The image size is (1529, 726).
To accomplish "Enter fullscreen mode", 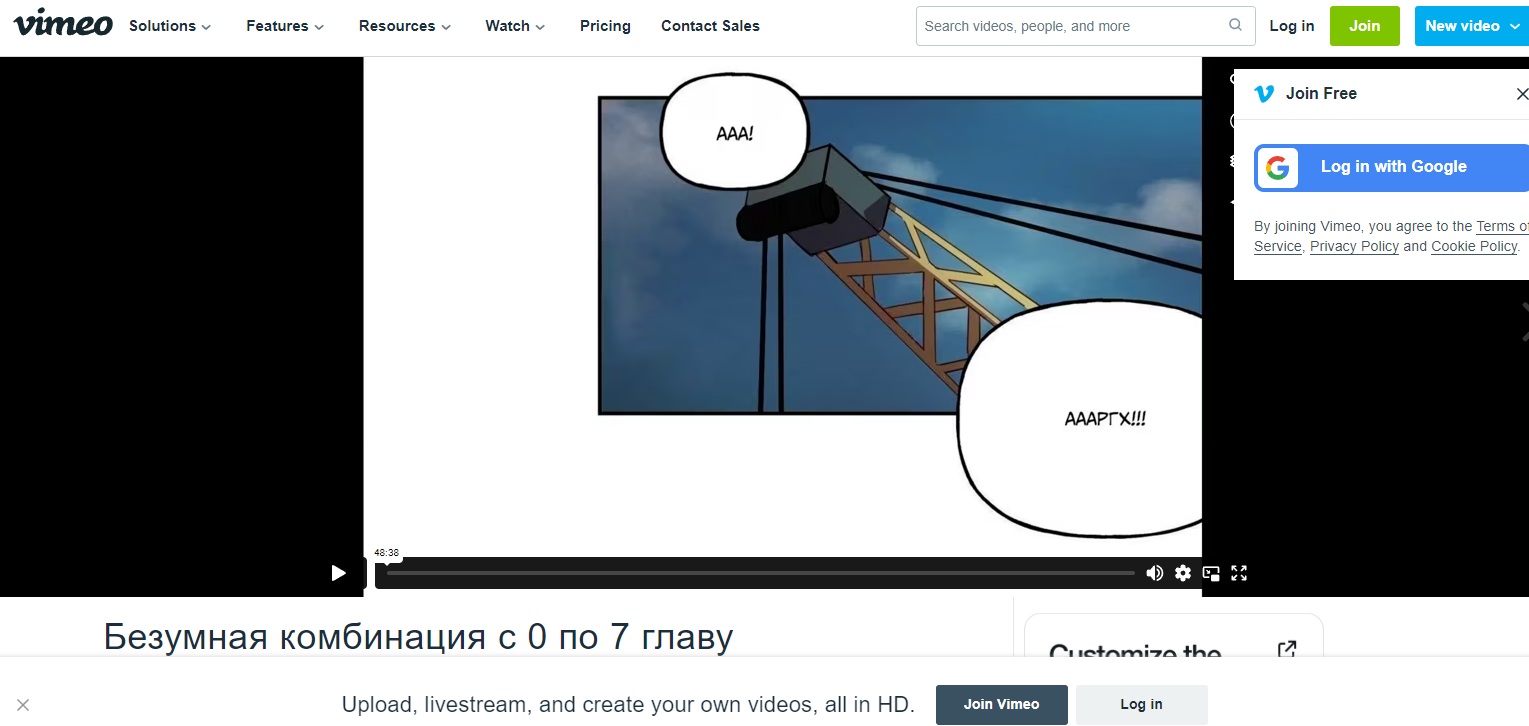I will (x=1239, y=573).
